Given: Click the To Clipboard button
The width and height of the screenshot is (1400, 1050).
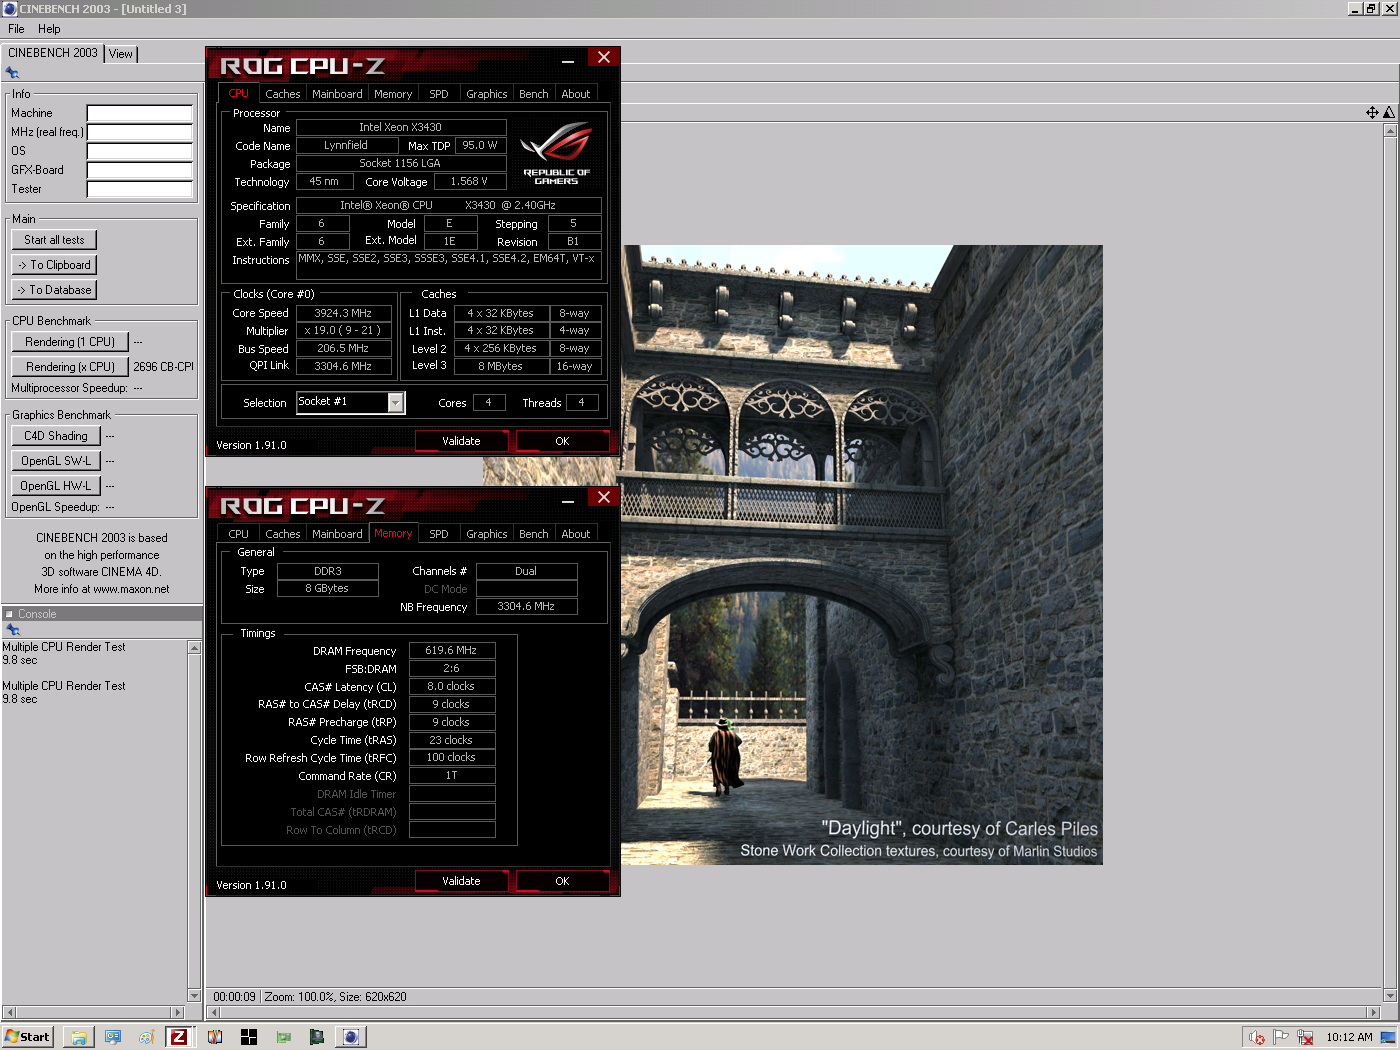Looking at the screenshot, I should 54,265.
